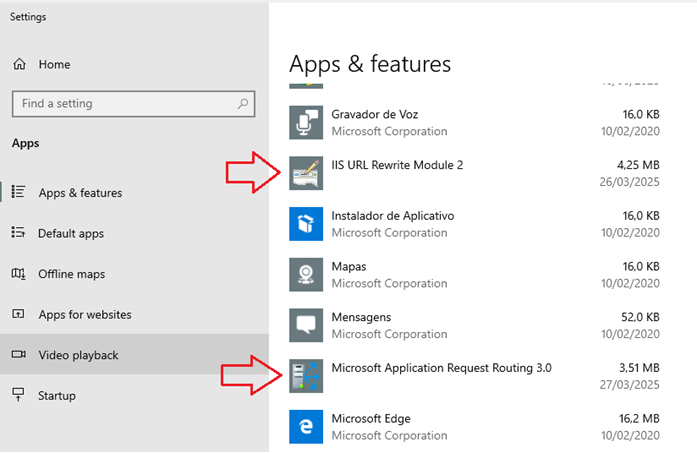Click the Mapas app icon

tap(306, 274)
